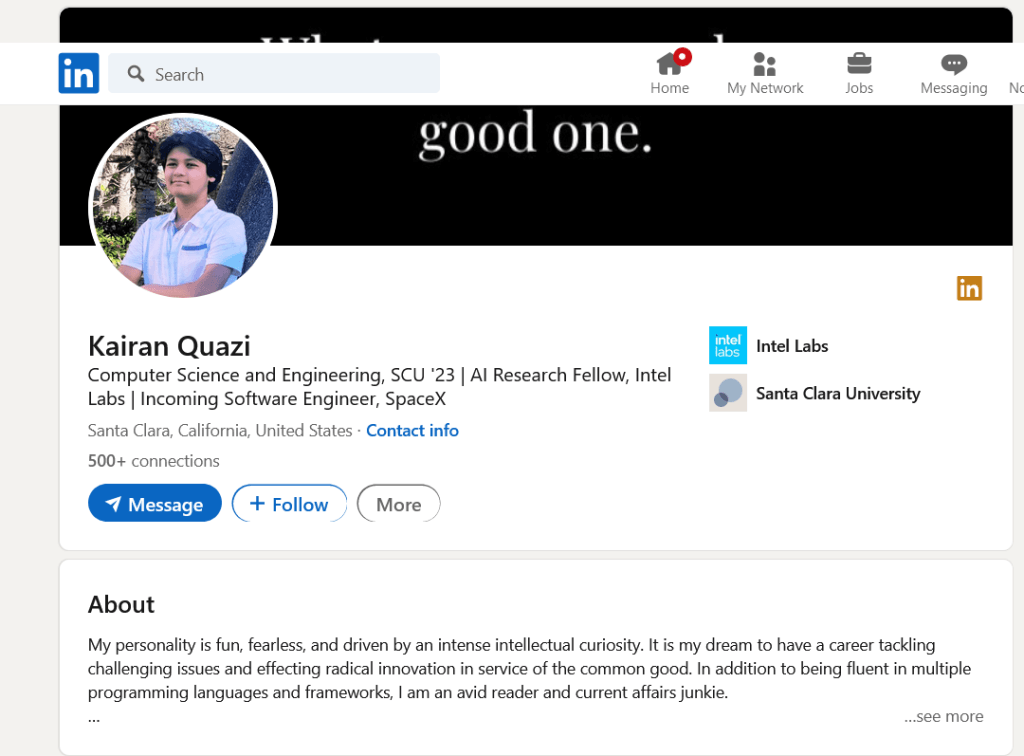The height and width of the screenshot is (756, 1024).
Task: Click the Follow button
Action: pyautogui.click(x=289, y=503)
